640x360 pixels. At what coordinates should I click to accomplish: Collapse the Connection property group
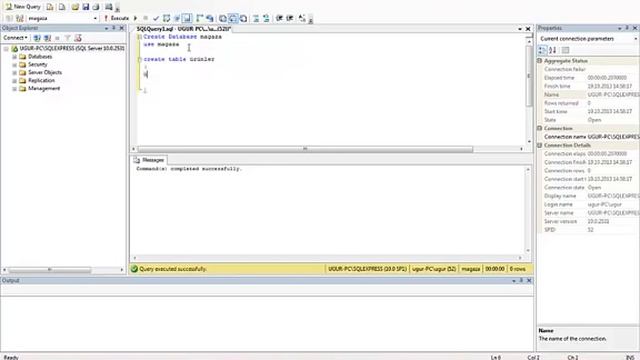tap(540, 128)
